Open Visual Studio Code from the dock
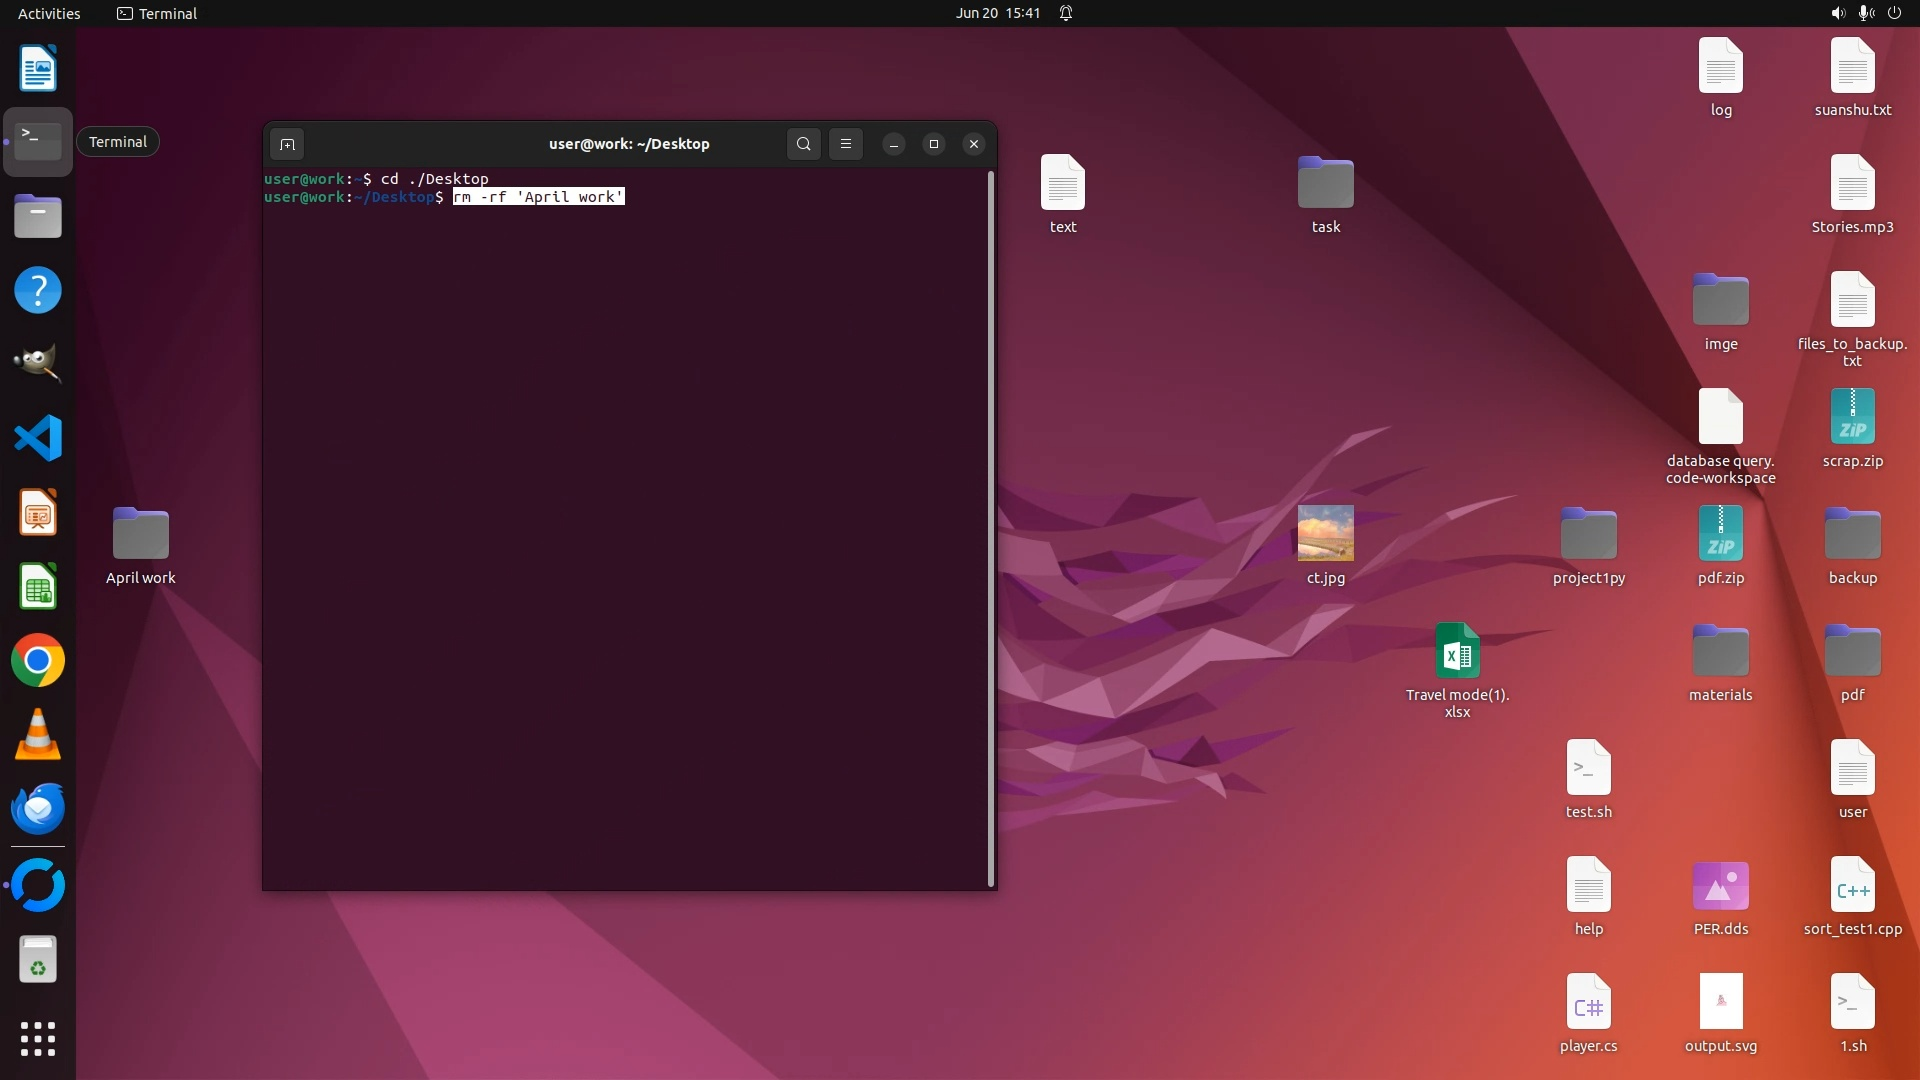The width and height of the screenshot is (1920, 1080). click(x=38, y=438)
